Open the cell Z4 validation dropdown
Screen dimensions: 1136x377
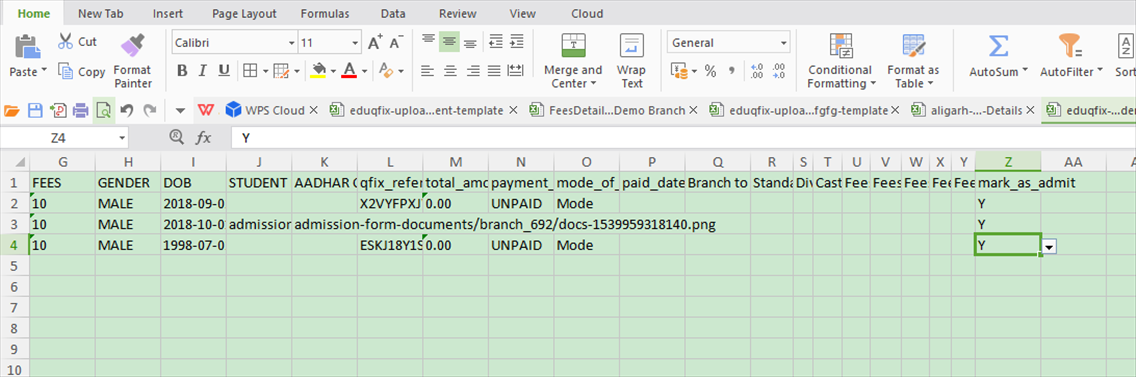pyautogui.click(x=1050, y=246)
